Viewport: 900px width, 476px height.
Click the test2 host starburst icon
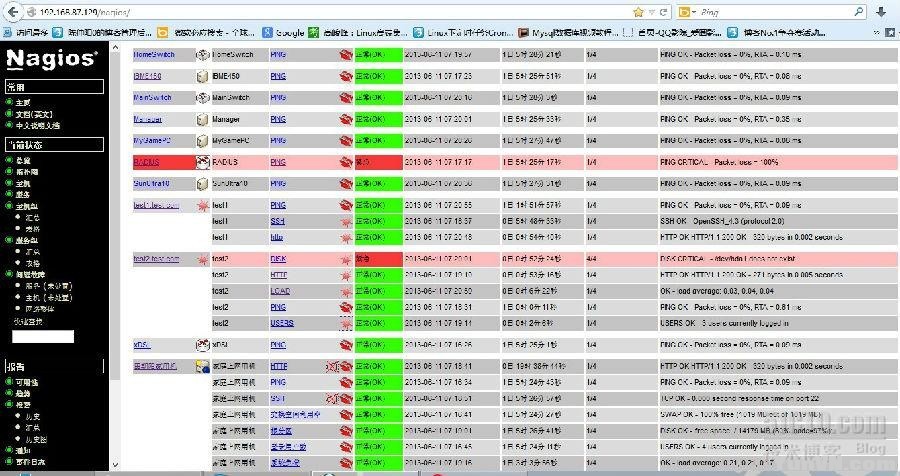point(202,260)
